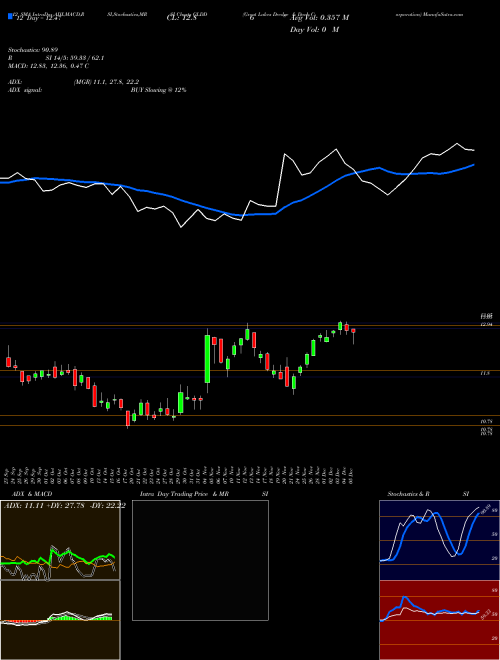
Task: Click the red RSI chart panel
Action: point(439,620)
